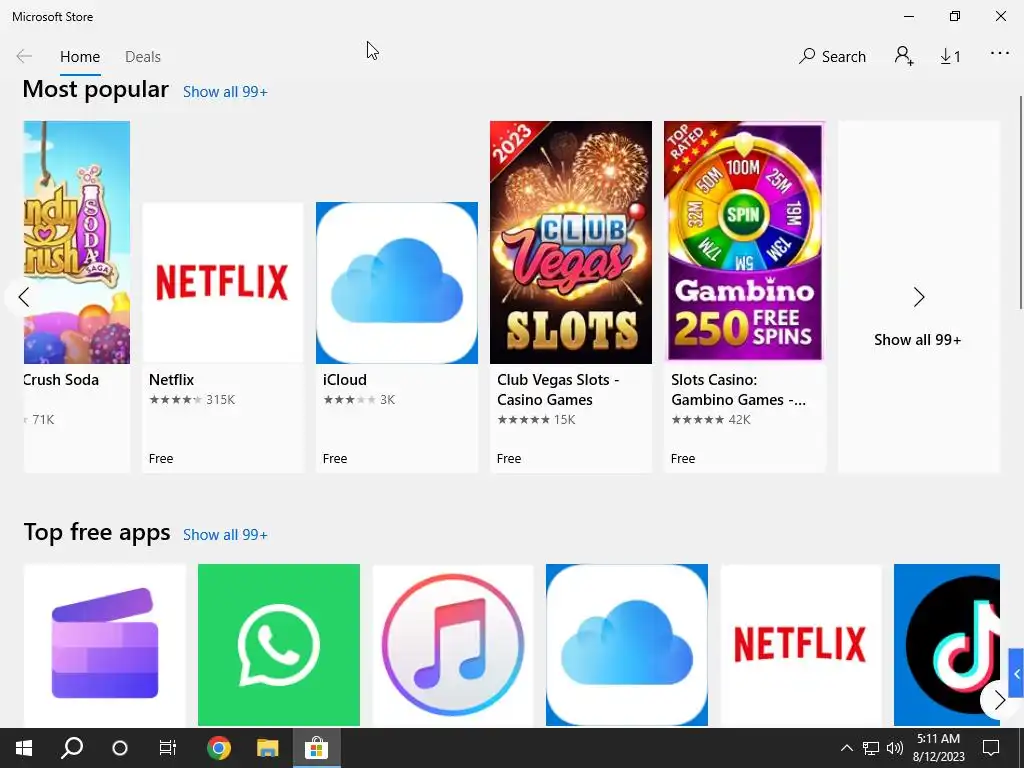Click Gambino 42K star rating
Viewport: 1024px width, 768px height.
pos(711,420)
